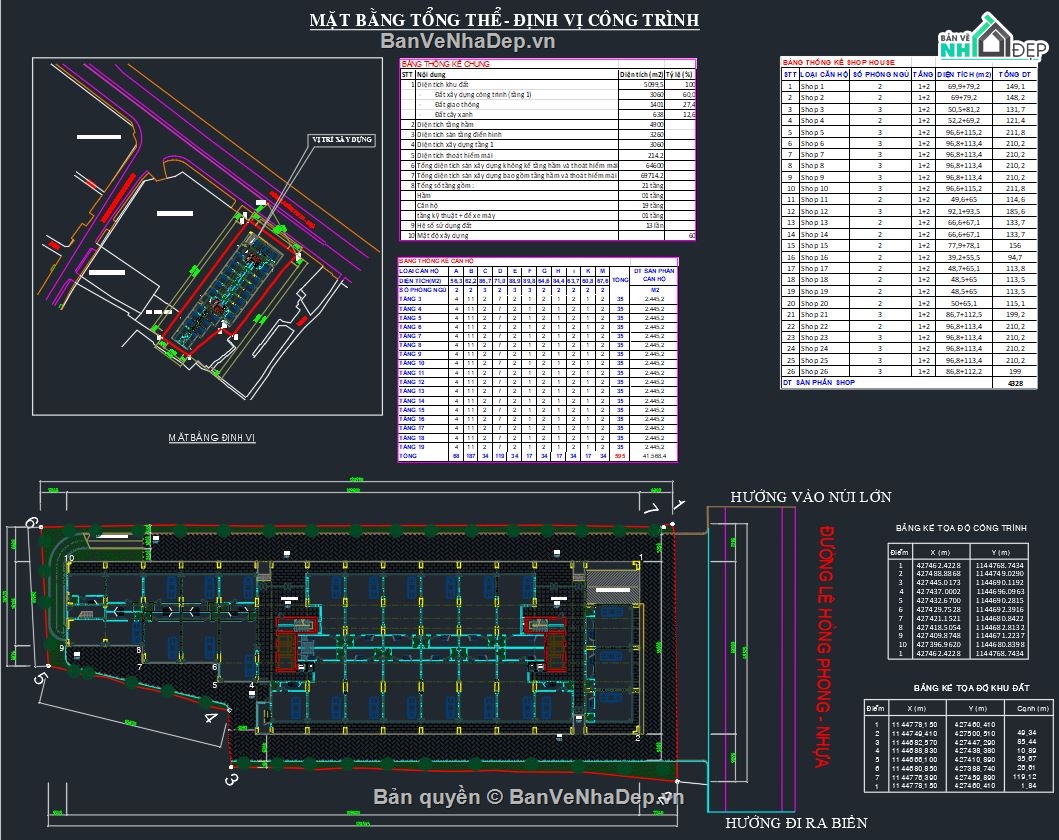The width and height of the screenshot is (1059, 840).
Task: Click the BanVeNhaDep.vn watermark at top
Action: click(466, 40)
